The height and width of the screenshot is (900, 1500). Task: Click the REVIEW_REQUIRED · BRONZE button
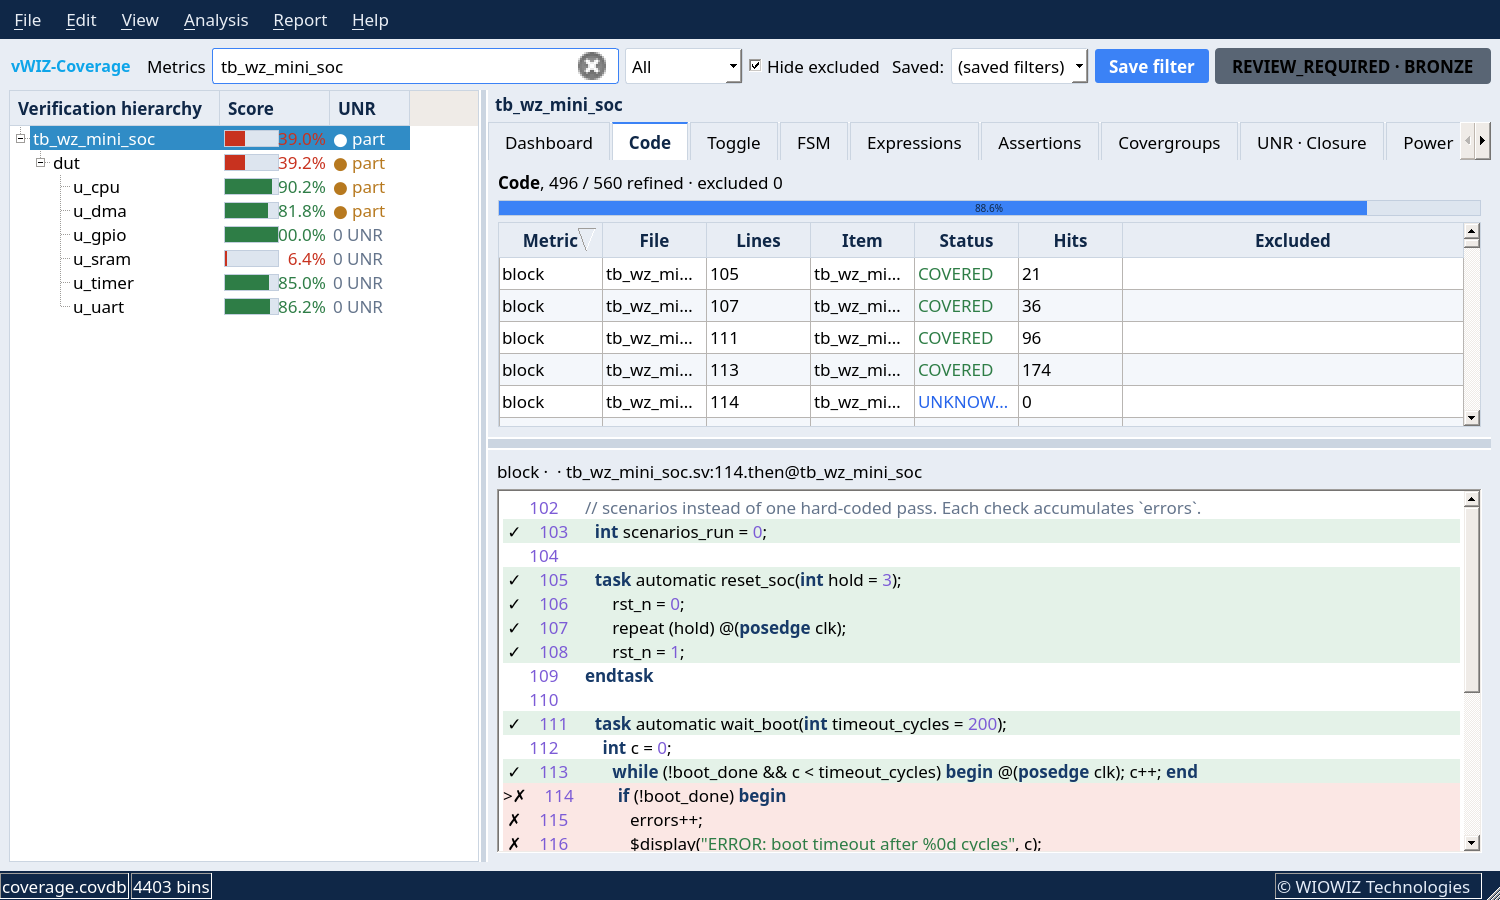pos(1353,66)
